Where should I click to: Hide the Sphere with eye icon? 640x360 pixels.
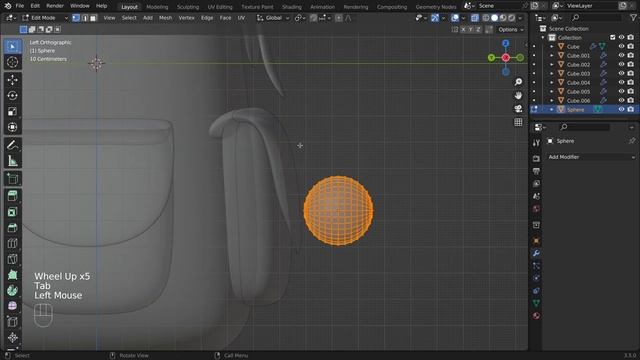click(621, 109)
